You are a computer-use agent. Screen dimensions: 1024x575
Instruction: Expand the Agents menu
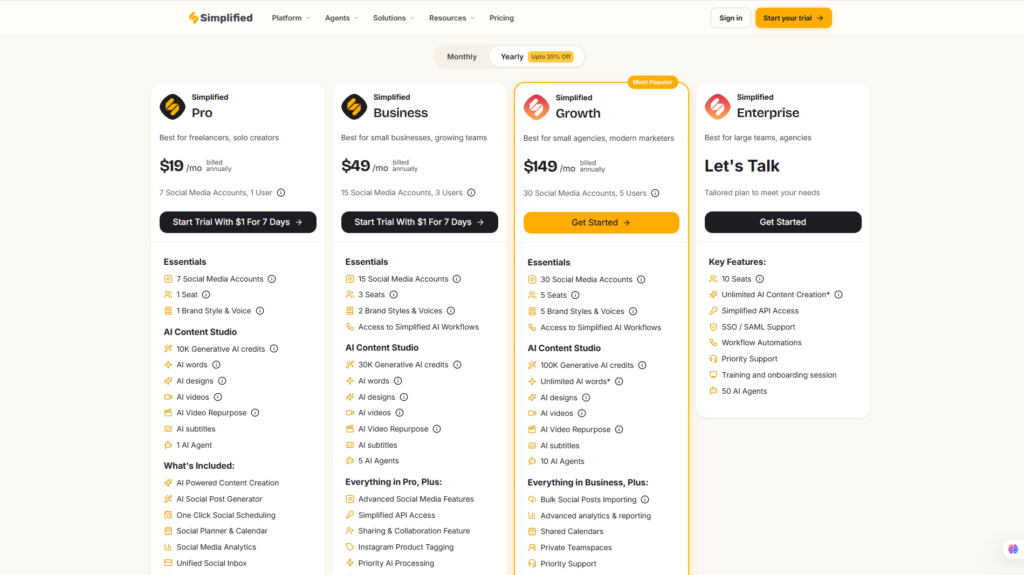(x=342, y=18)
